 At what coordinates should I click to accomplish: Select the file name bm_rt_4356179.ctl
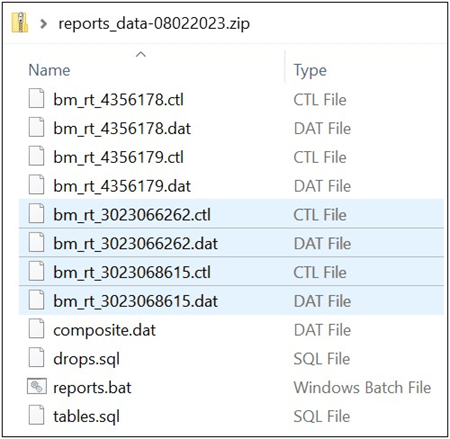pyautogui.click(x=119, y=157)
